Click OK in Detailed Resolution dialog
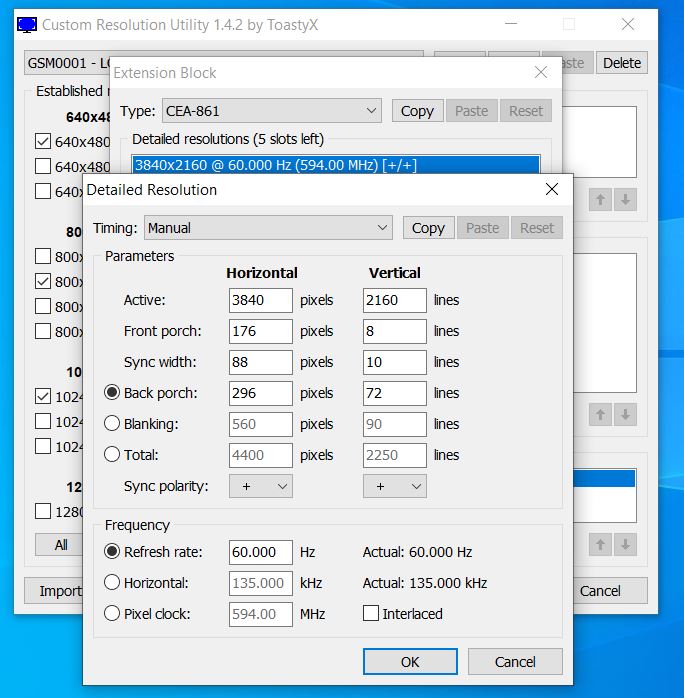 [410, 661]
